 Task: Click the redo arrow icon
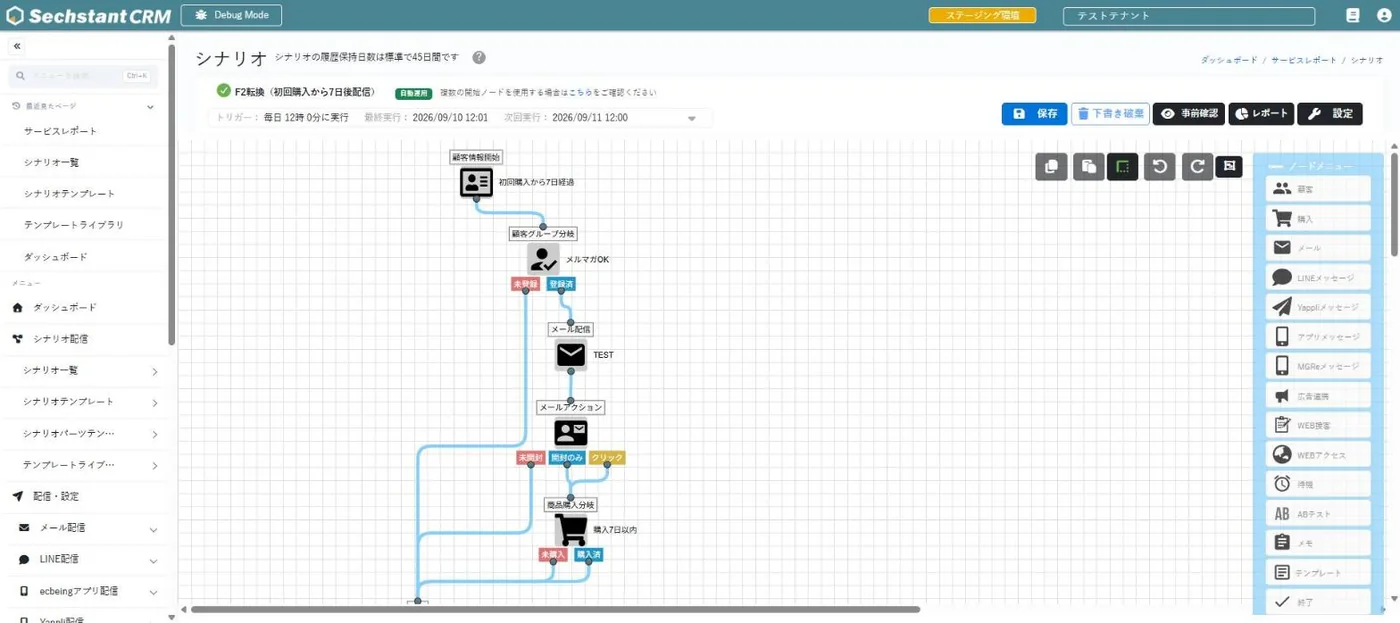[x=1197, y=167]
